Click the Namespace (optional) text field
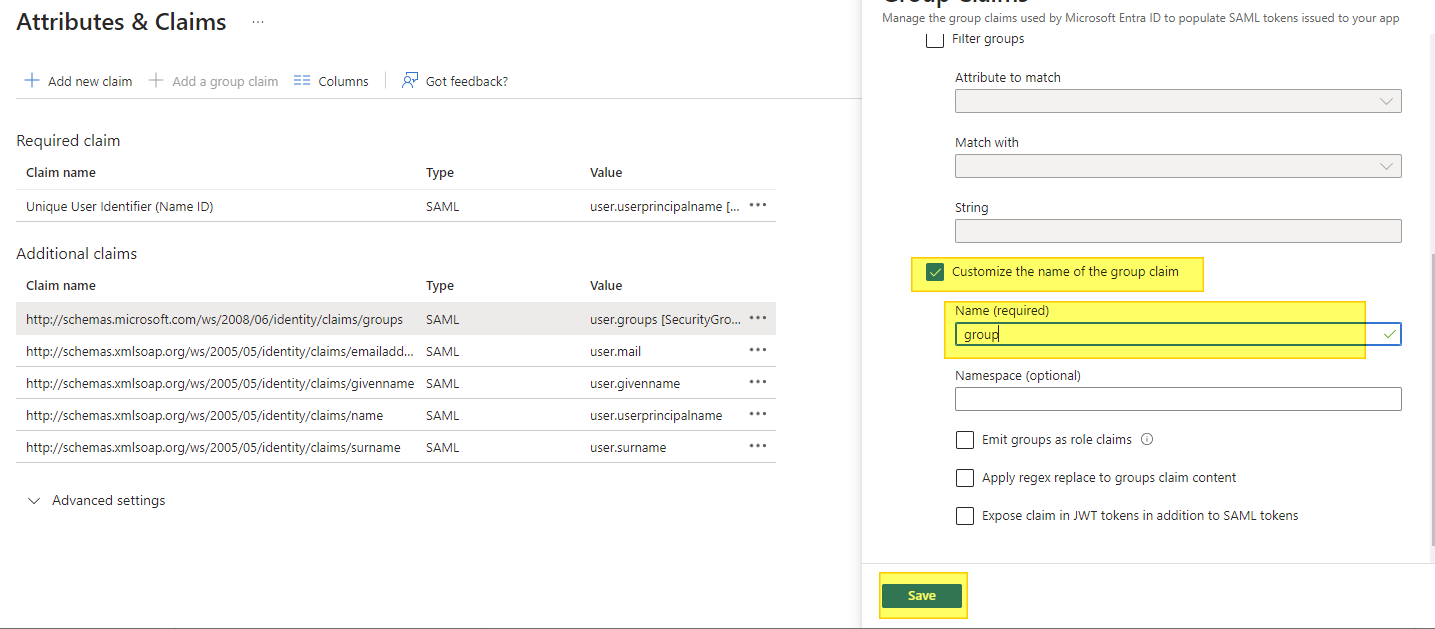Image resolution: width=1435 pixels, height=629 pixels. (x=1177, y=399)
